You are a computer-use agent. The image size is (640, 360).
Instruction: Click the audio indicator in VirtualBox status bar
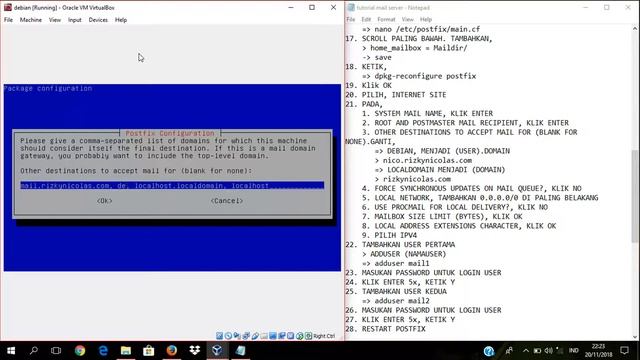pyautogui.click(x=237, y=336)
